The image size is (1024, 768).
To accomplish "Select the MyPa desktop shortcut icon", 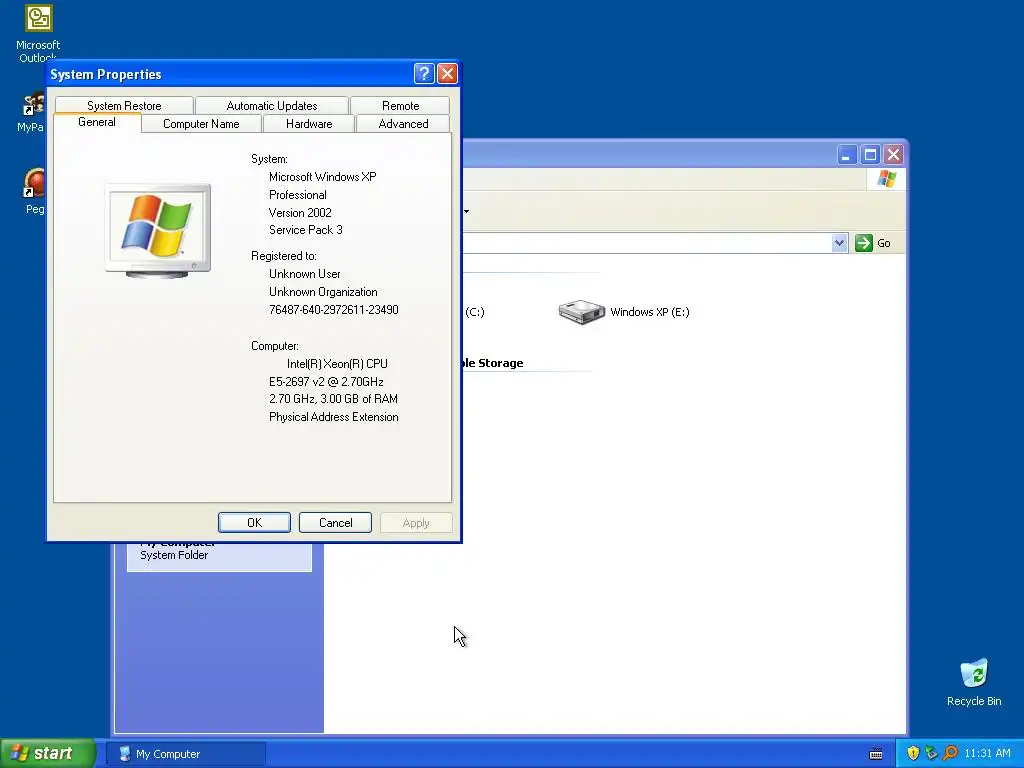I will [34, 104].
